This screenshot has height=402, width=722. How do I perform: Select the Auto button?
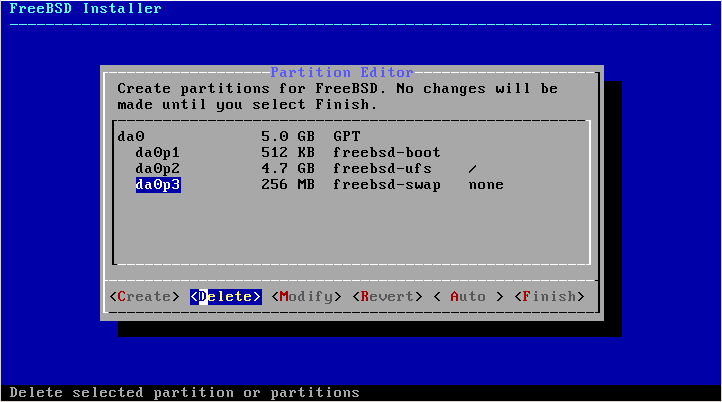[468, 297]
